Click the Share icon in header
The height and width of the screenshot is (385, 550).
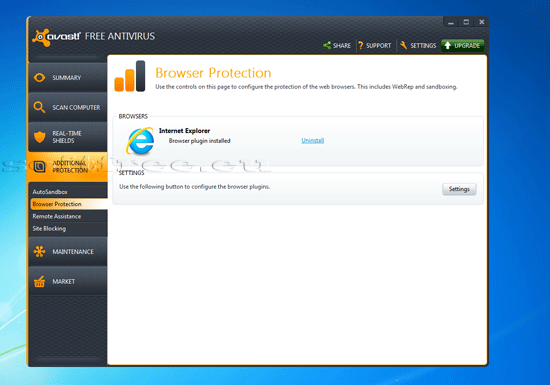pyautogui.click(x=327, y=45)
